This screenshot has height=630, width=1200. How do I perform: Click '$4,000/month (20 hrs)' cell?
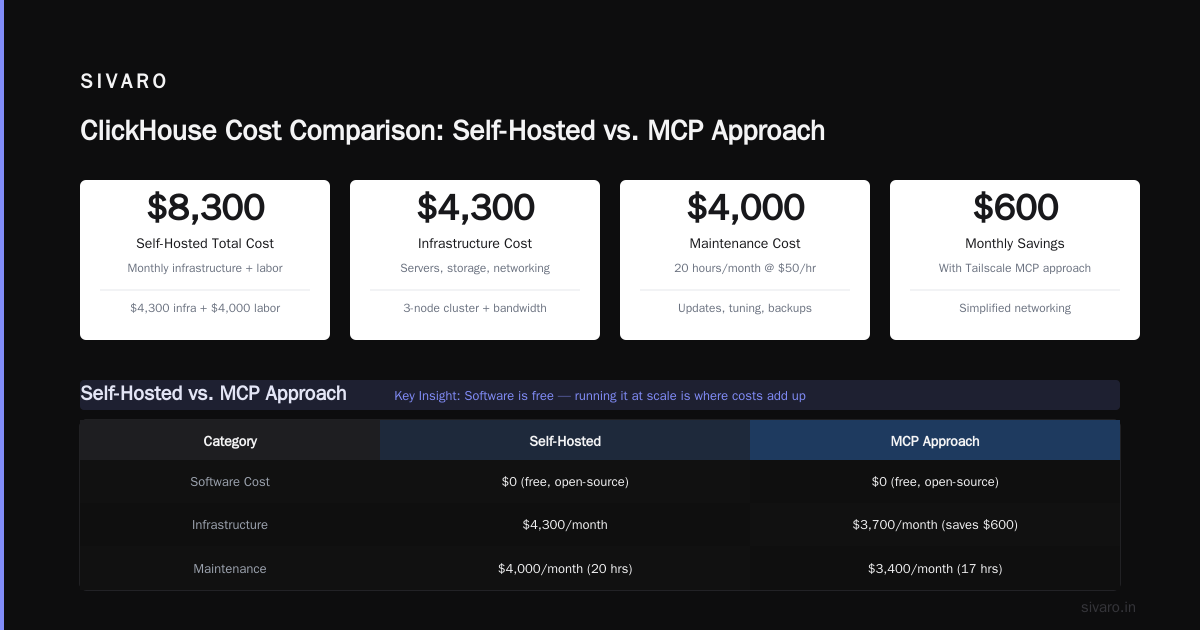tap(565, 569)
